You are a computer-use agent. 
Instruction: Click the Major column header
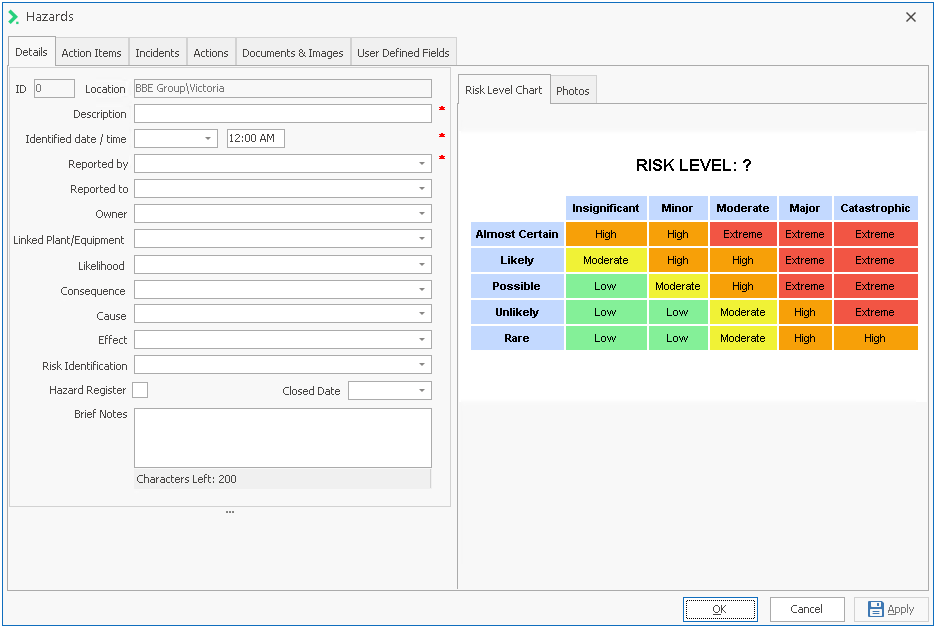[x=805, y=208]
